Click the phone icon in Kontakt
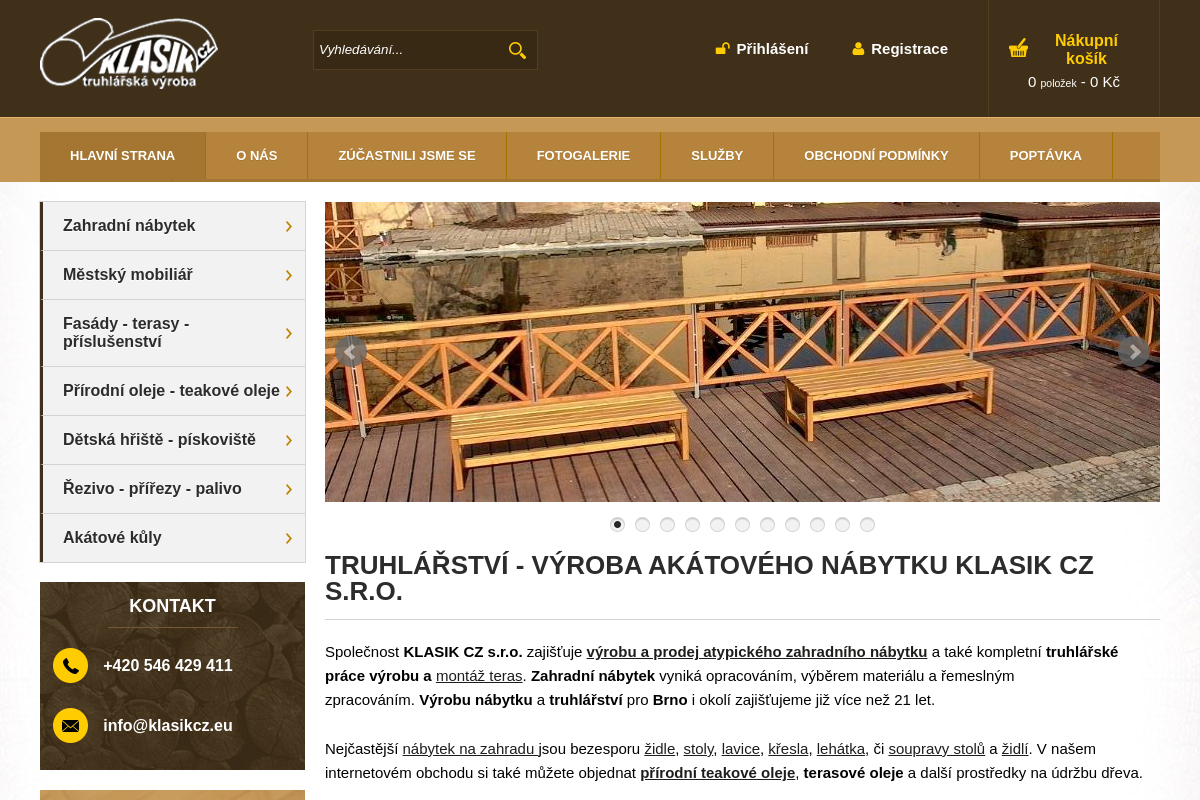This screenshot has width=1200, height=800. [70, 666]
